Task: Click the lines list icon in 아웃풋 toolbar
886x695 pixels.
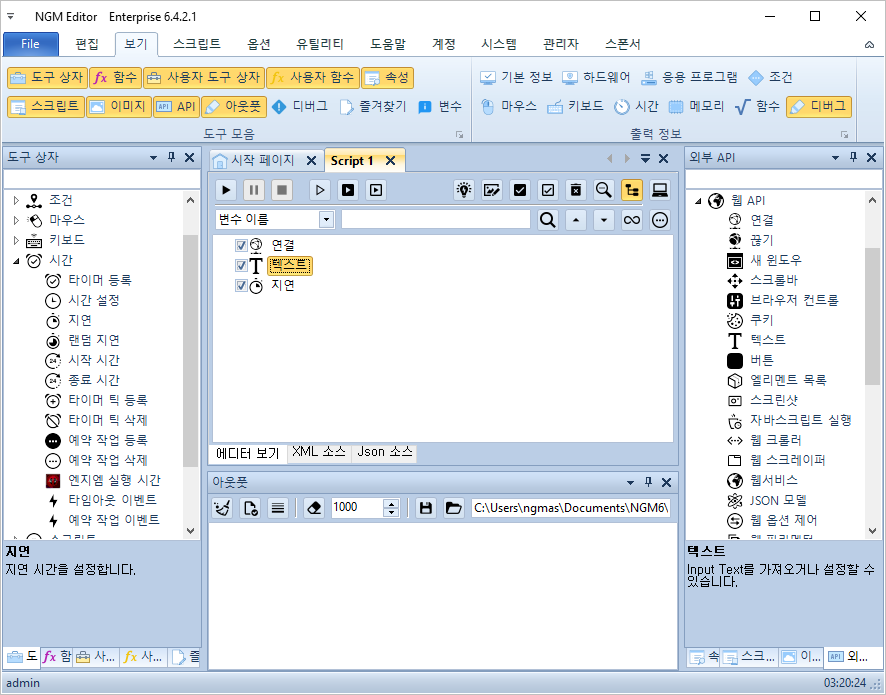Action: coord(277,508)
